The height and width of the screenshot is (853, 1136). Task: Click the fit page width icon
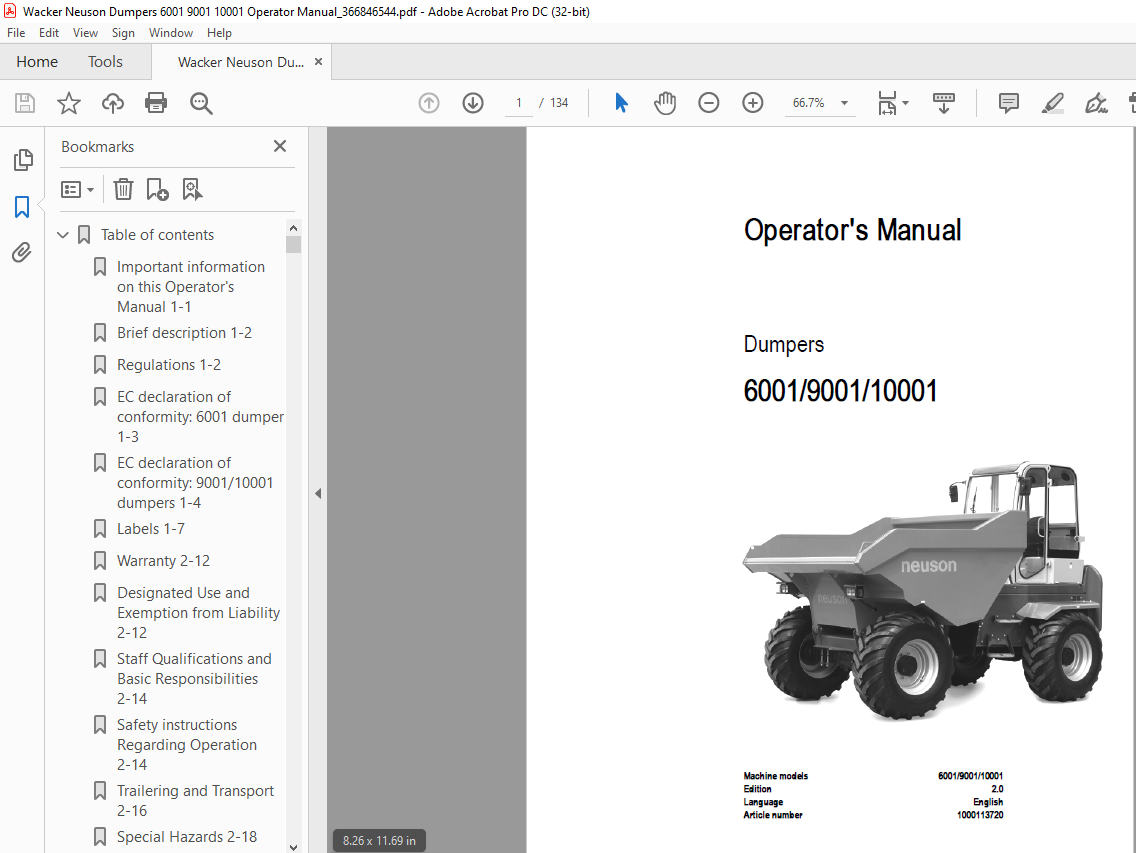click(x=888, y=103)
